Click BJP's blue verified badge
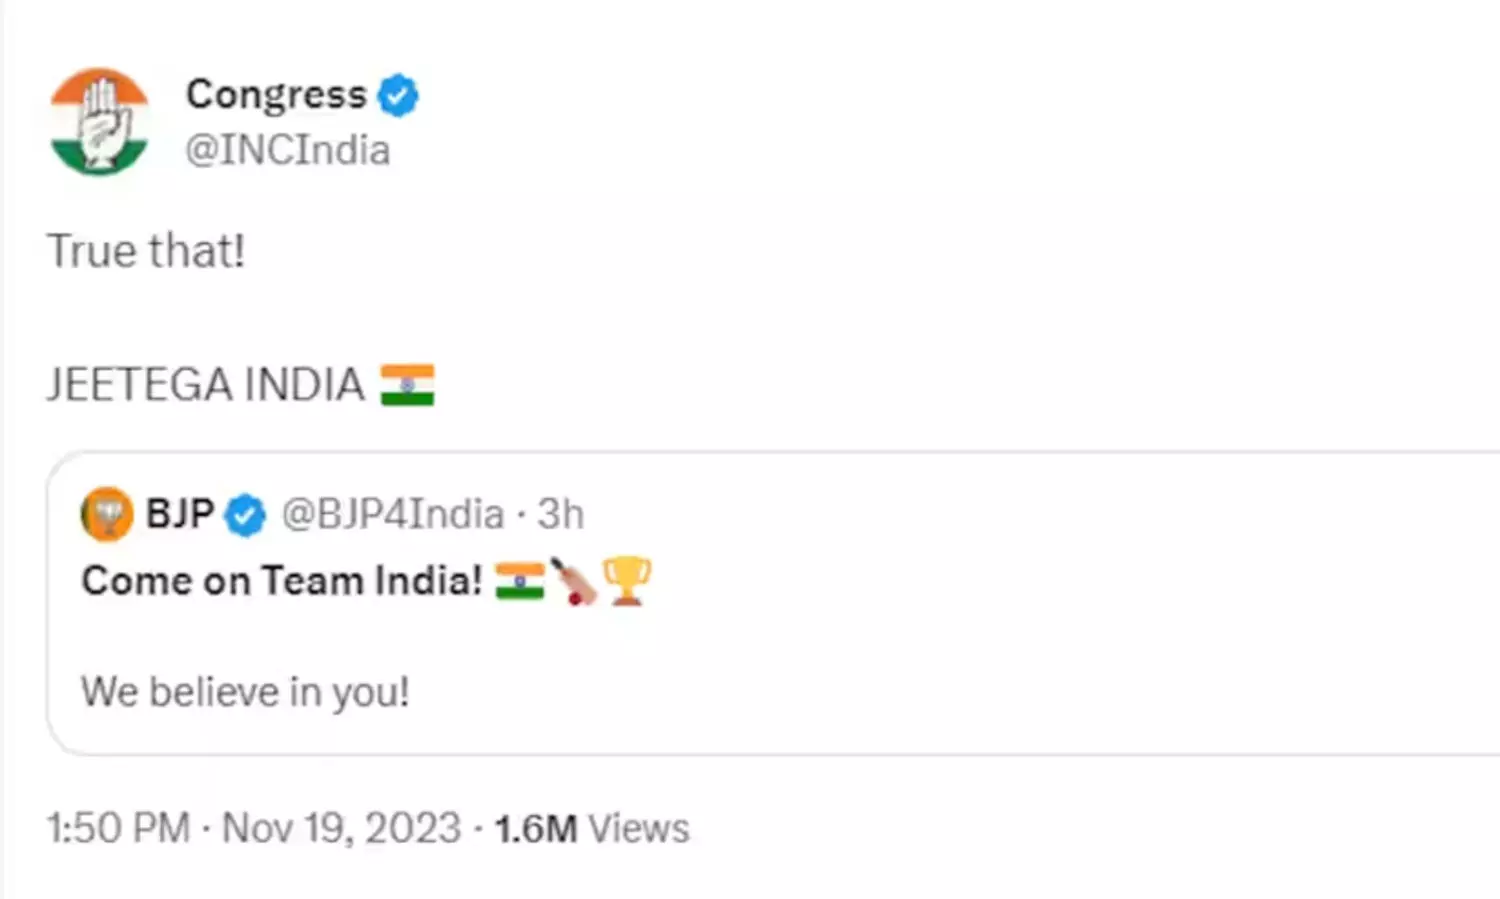This screenshot has width=1500, height=899. point(245,516)
